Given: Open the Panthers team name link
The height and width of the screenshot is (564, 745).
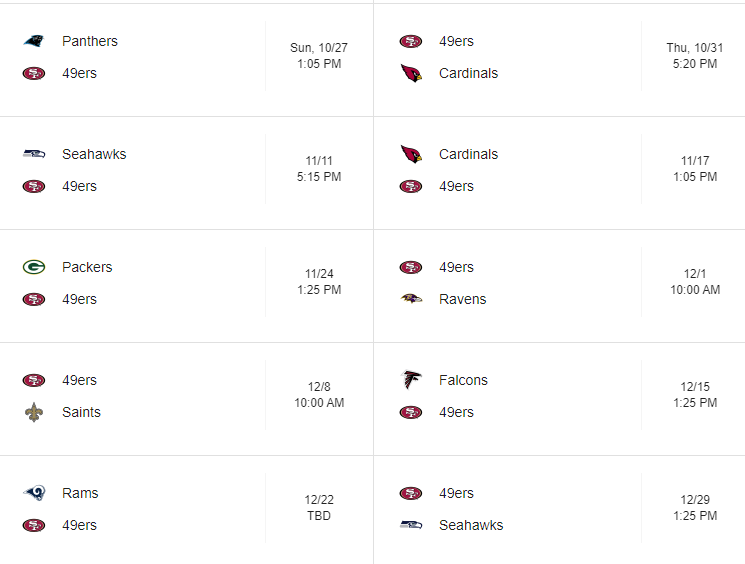Looking at the screenshot, I should 90,41.
